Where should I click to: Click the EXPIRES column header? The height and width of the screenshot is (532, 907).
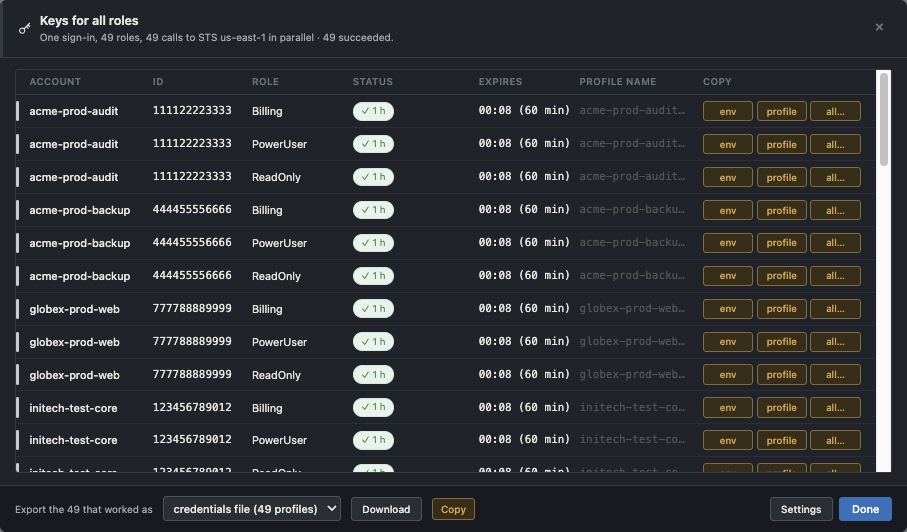pyautogui.click(x=500, y=82)
